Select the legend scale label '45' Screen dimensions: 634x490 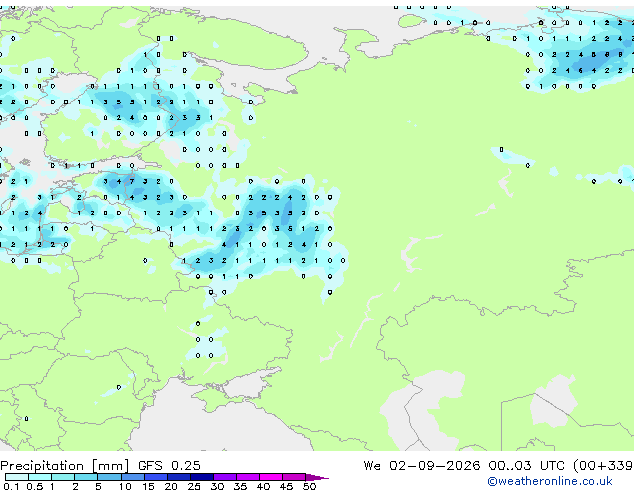coord(286,486)
